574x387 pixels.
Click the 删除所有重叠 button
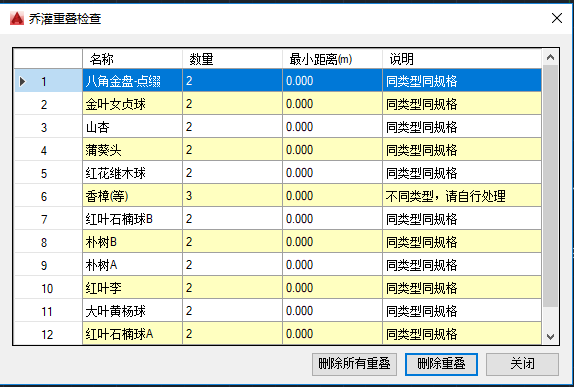coord(354,364)
